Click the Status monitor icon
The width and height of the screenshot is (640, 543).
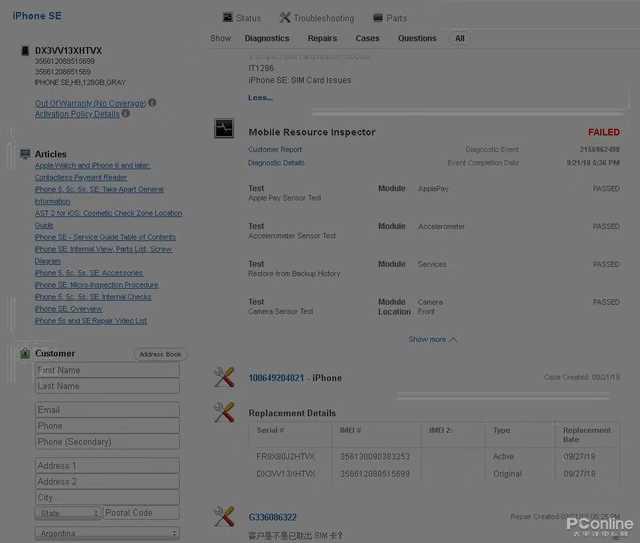(x=228, y=18)
